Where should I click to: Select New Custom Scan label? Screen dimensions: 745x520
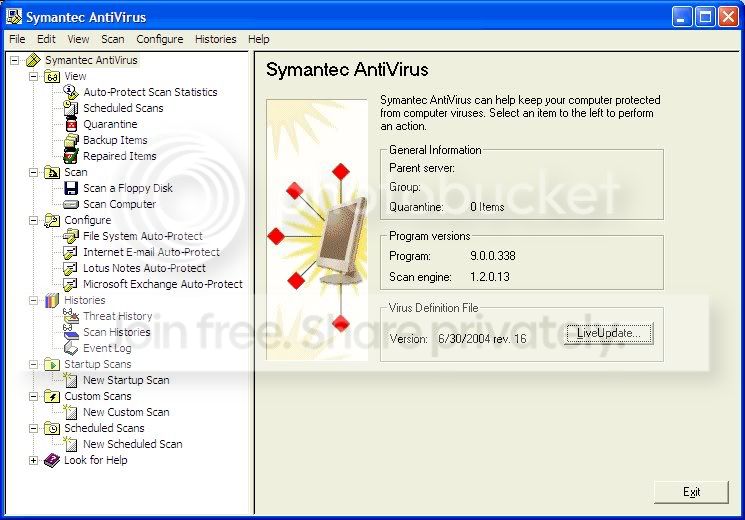point(126,412)
